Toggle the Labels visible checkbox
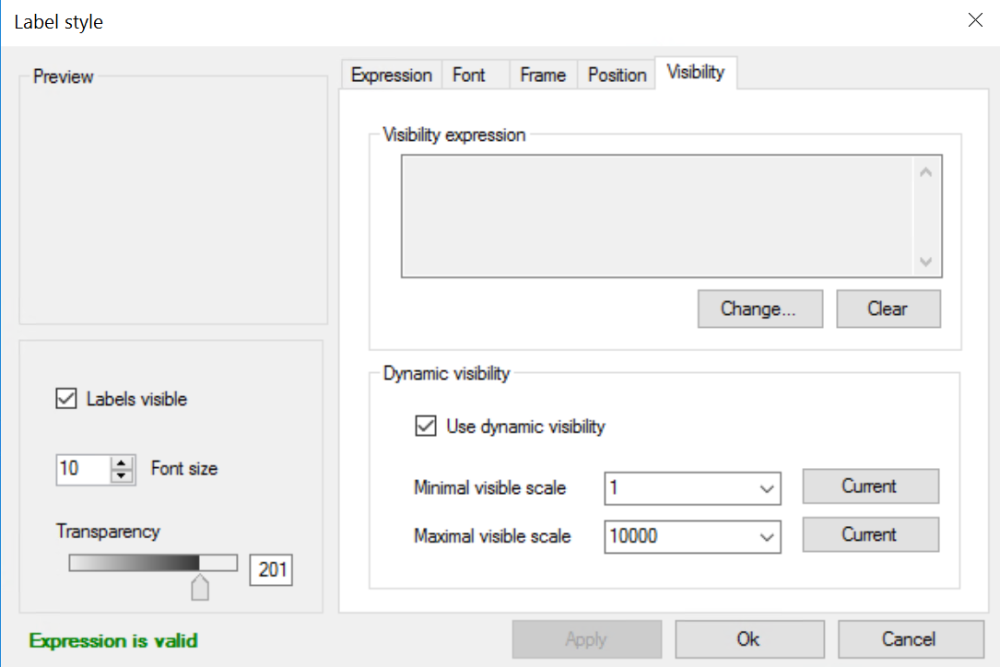Image resolution: width=1000 pixels, height=667 pixels. coord(65,398)
